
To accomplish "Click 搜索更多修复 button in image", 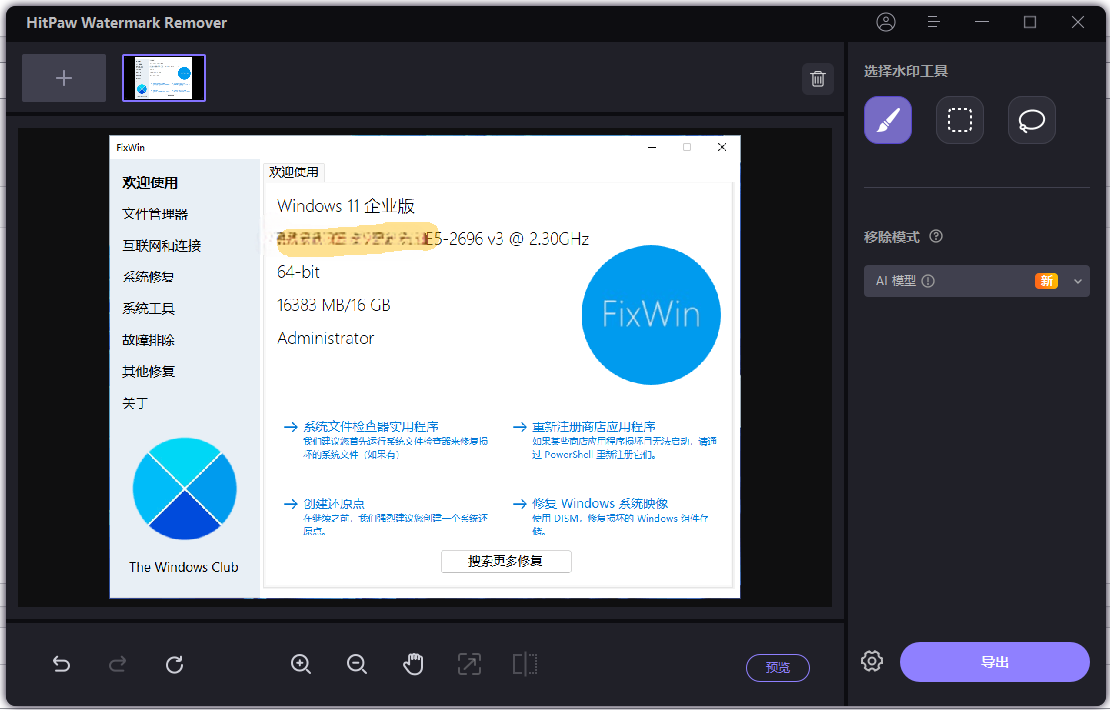I will tap(505, 561).
